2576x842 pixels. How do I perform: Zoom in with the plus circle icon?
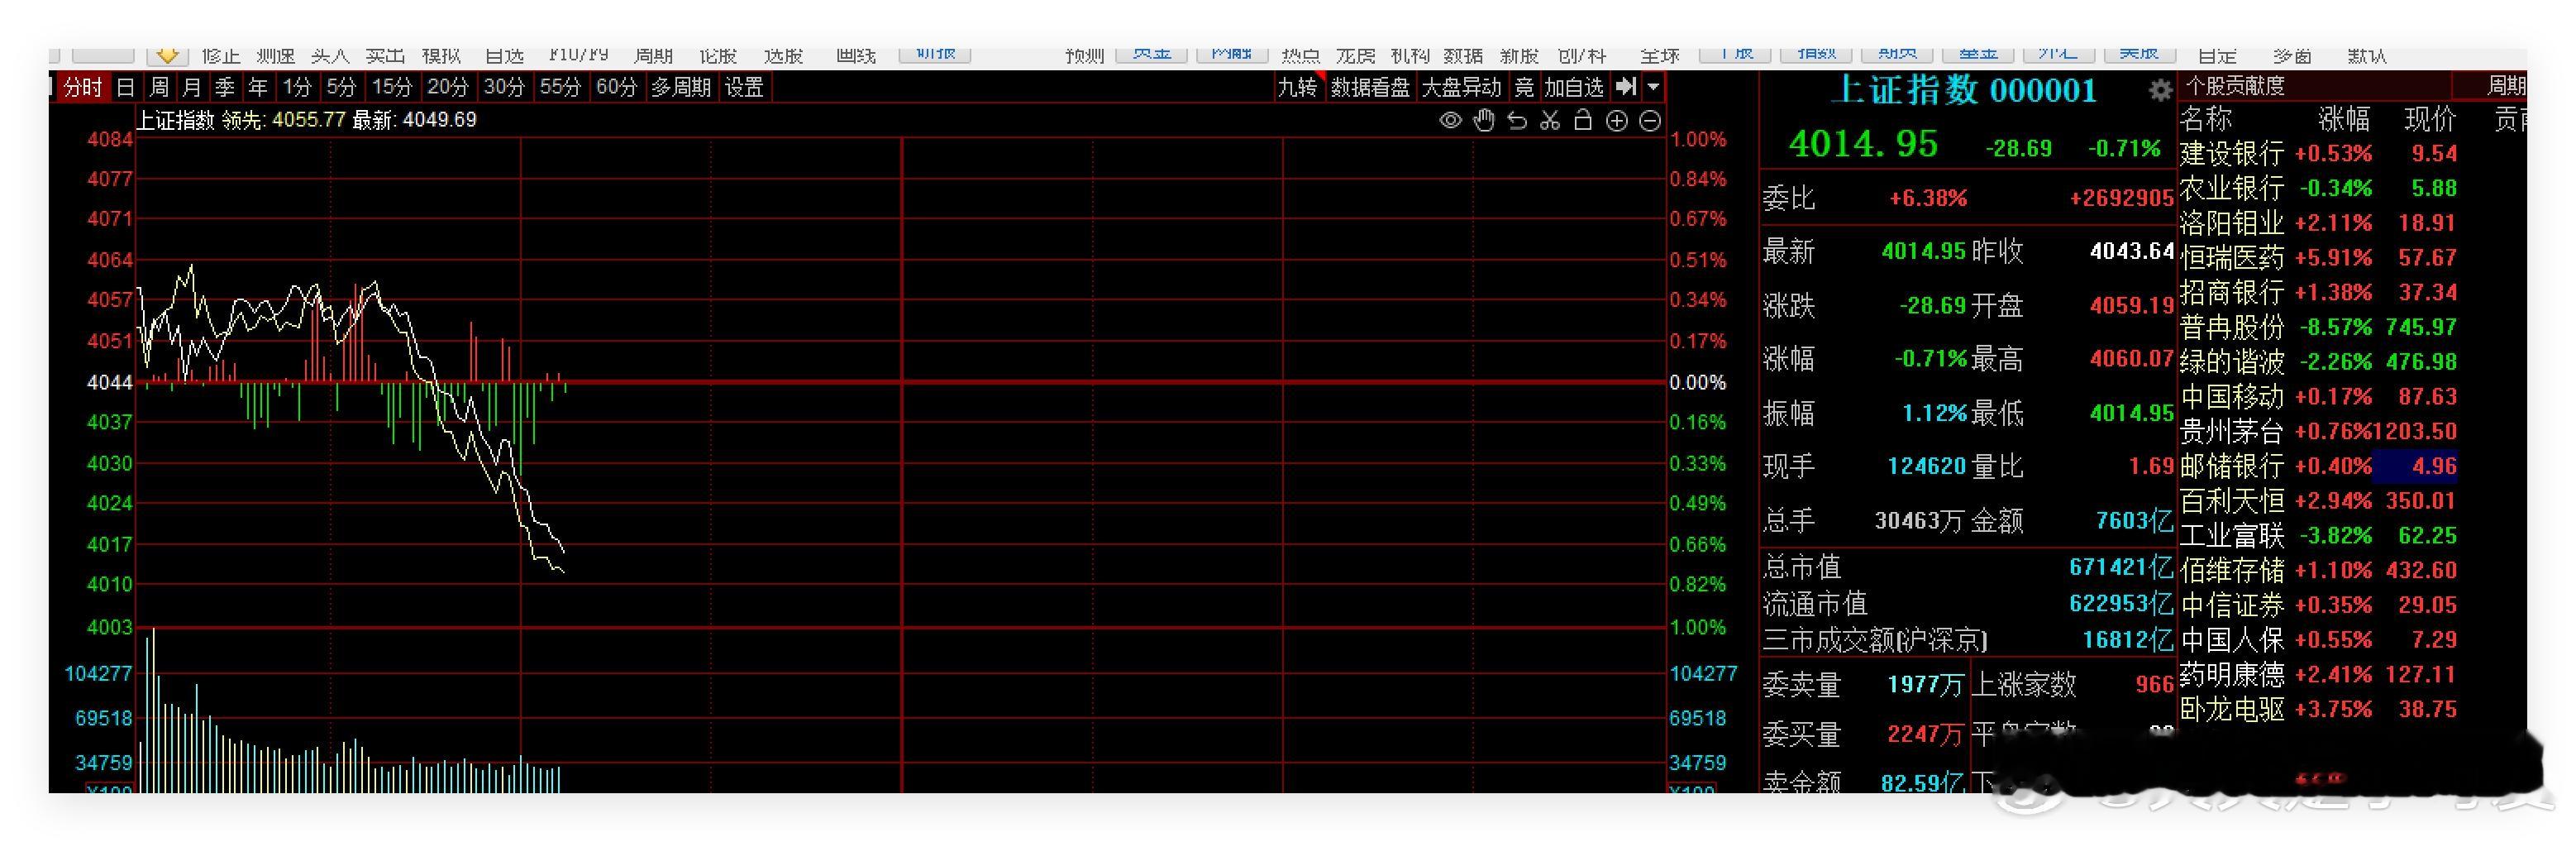1617,121
